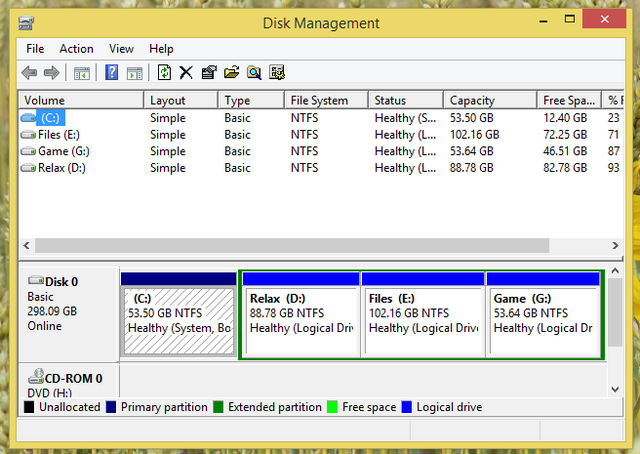The height and width of the screenshot is (454, 640).
Task: Sort by the Status column header
Action: pos(406,100)
